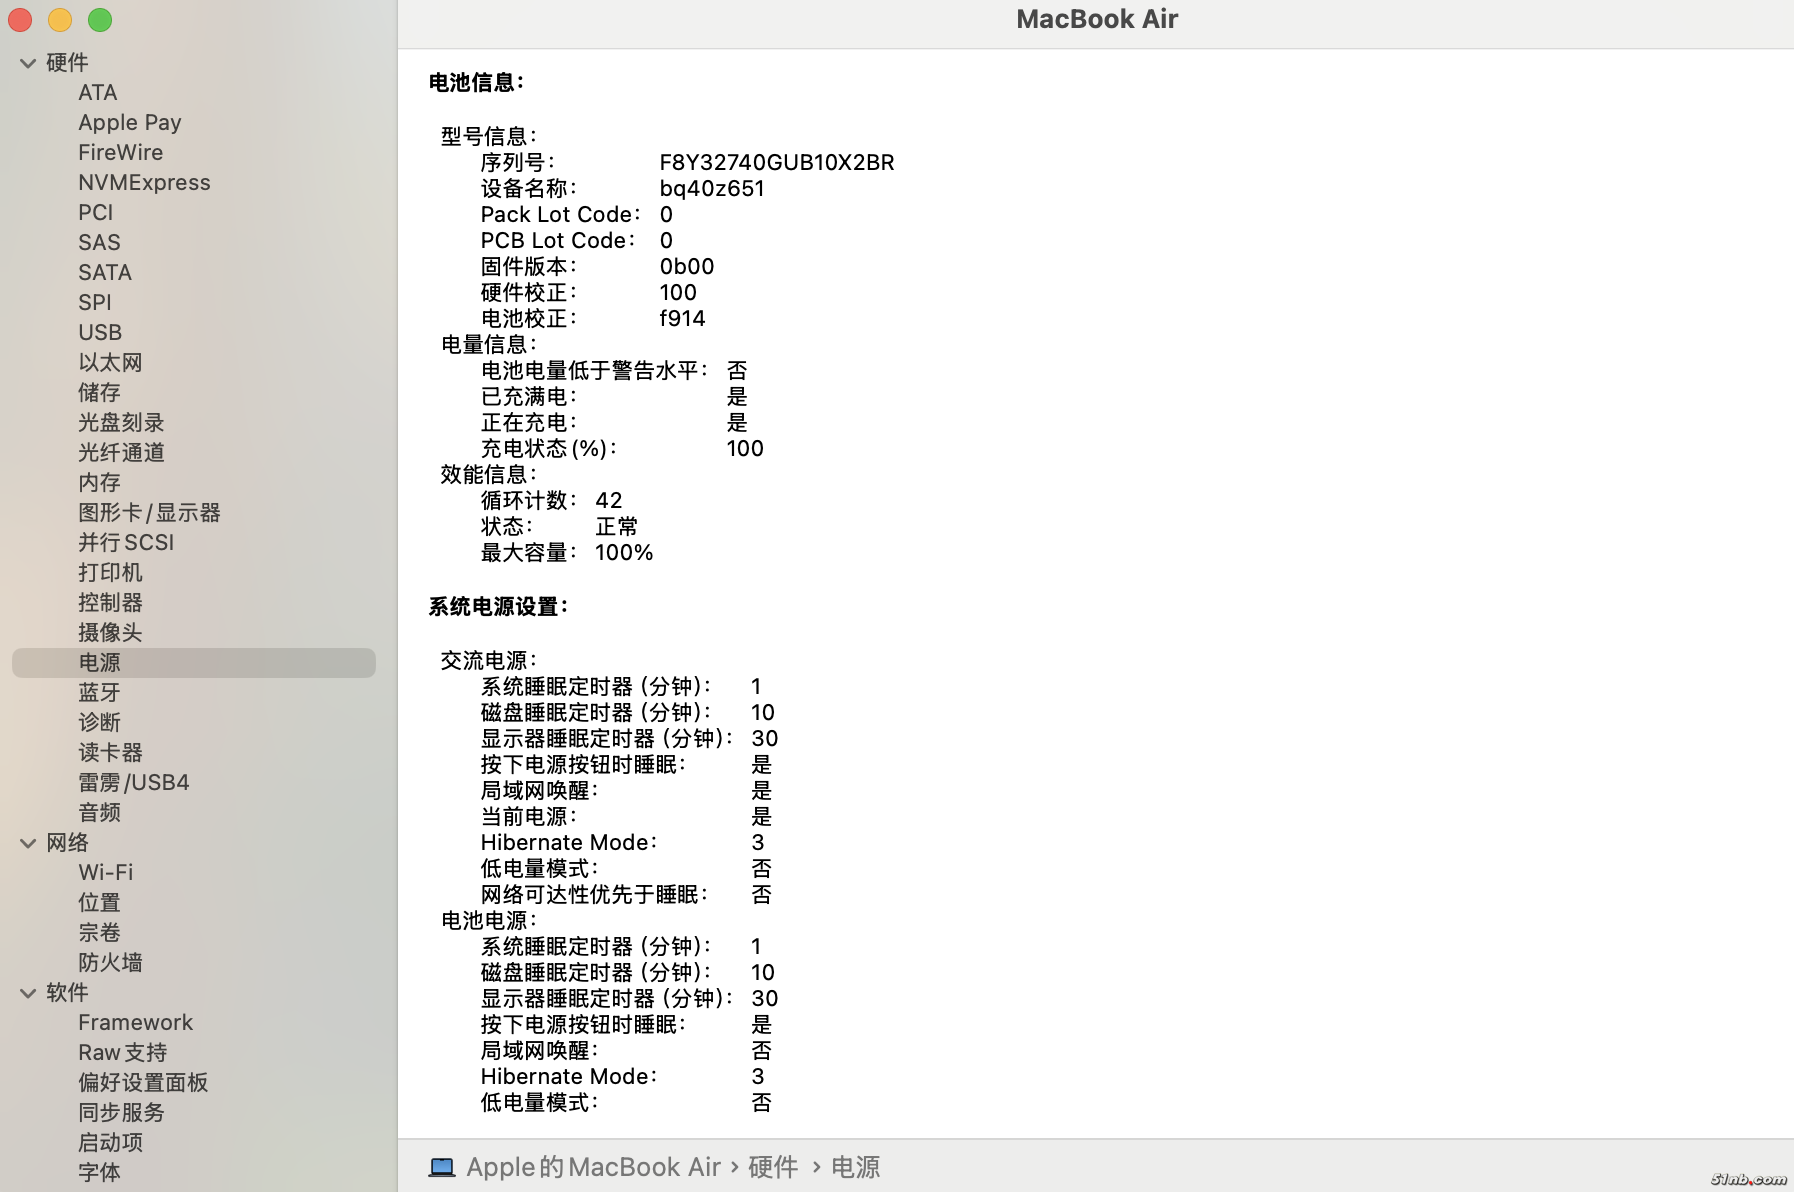This screenshot has height=1192, width=1794.
Task: Open 图形卡/显示器 sidebar item
Action: (149, 512)
